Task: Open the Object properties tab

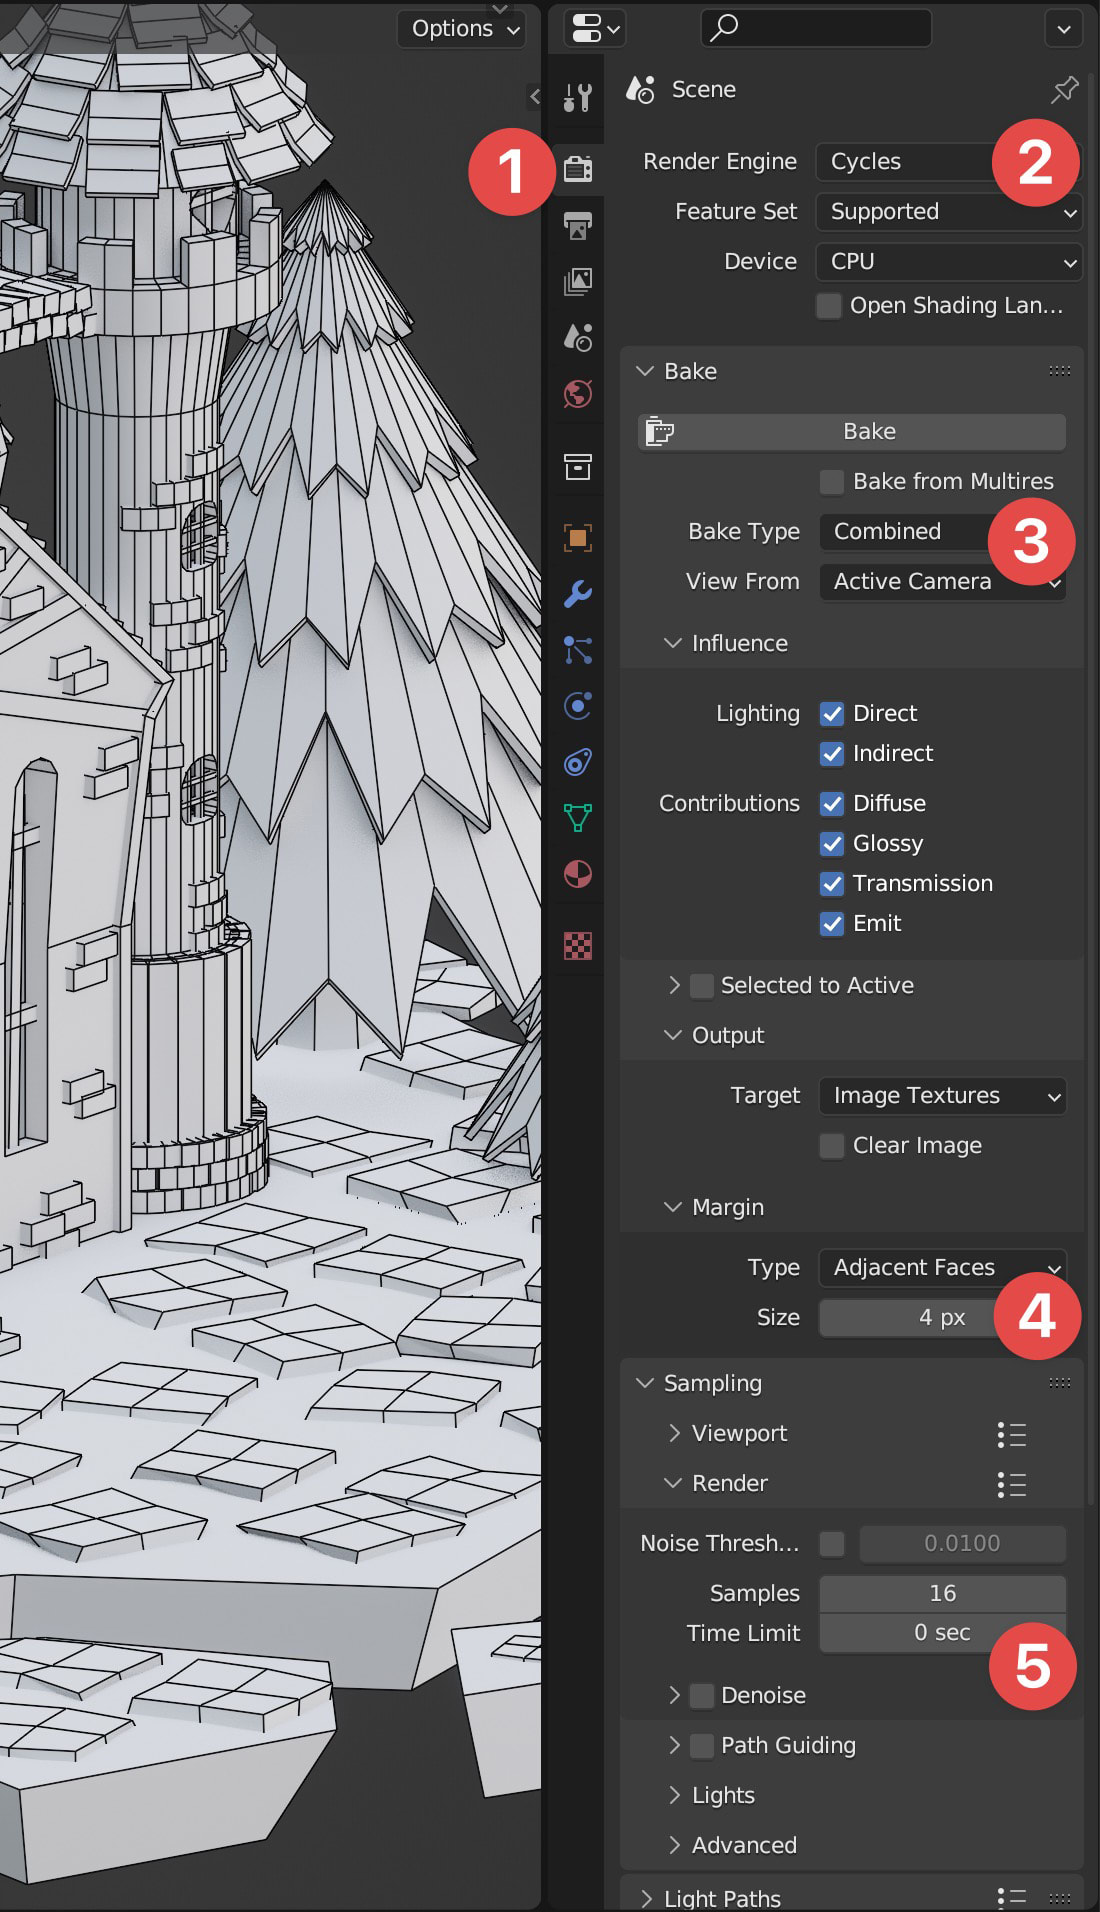Action: (x=578, y=538)
